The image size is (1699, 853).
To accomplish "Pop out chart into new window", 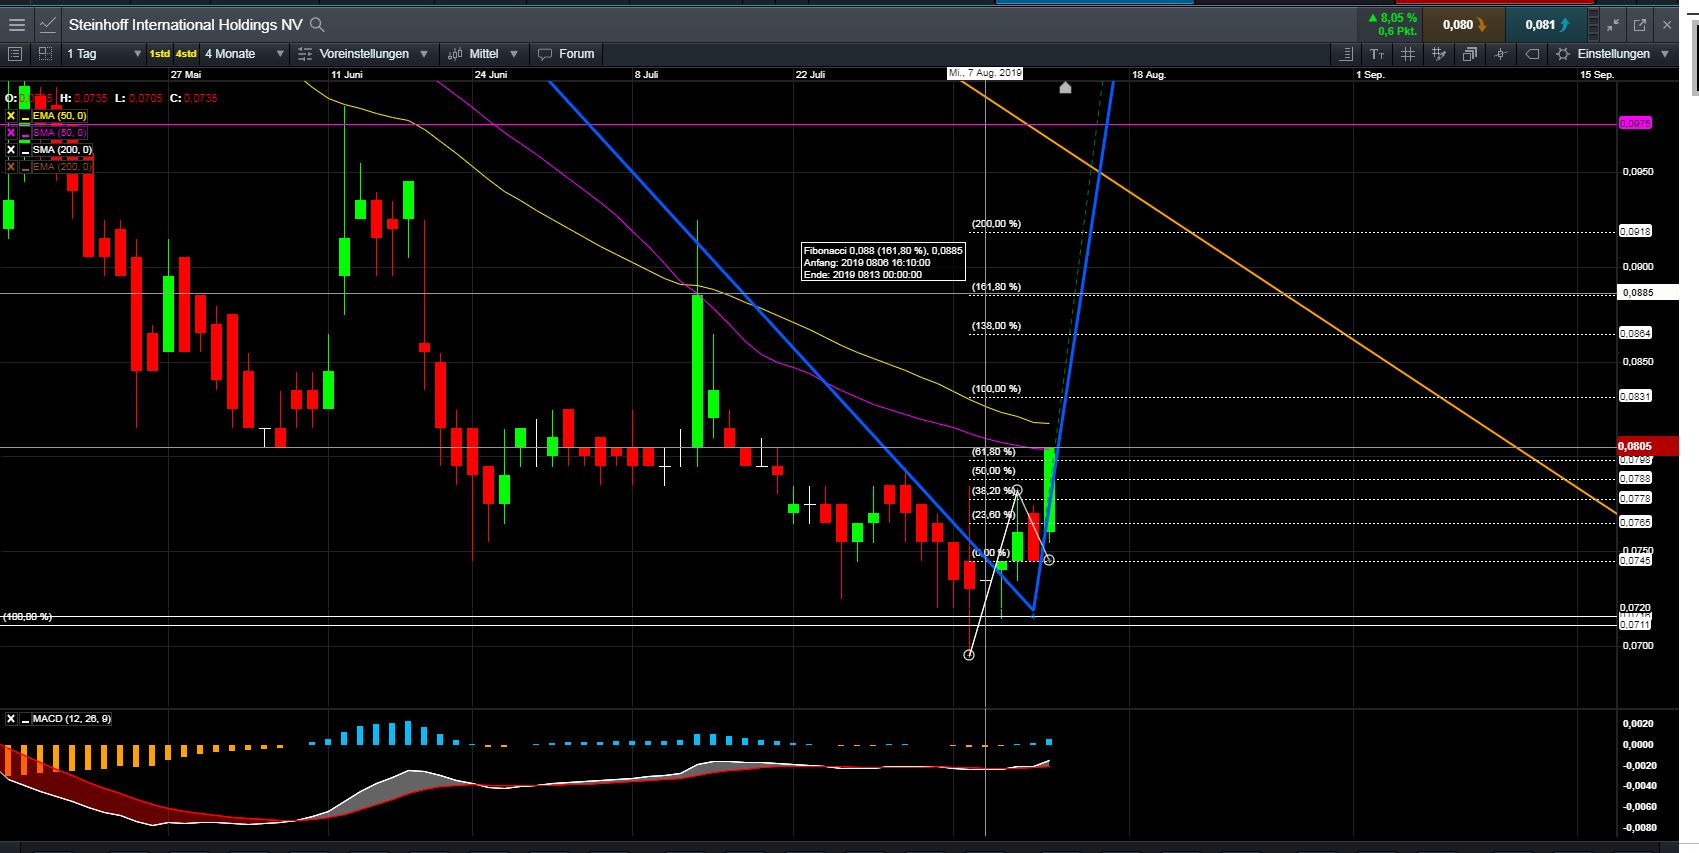I will click(1640, 24).
